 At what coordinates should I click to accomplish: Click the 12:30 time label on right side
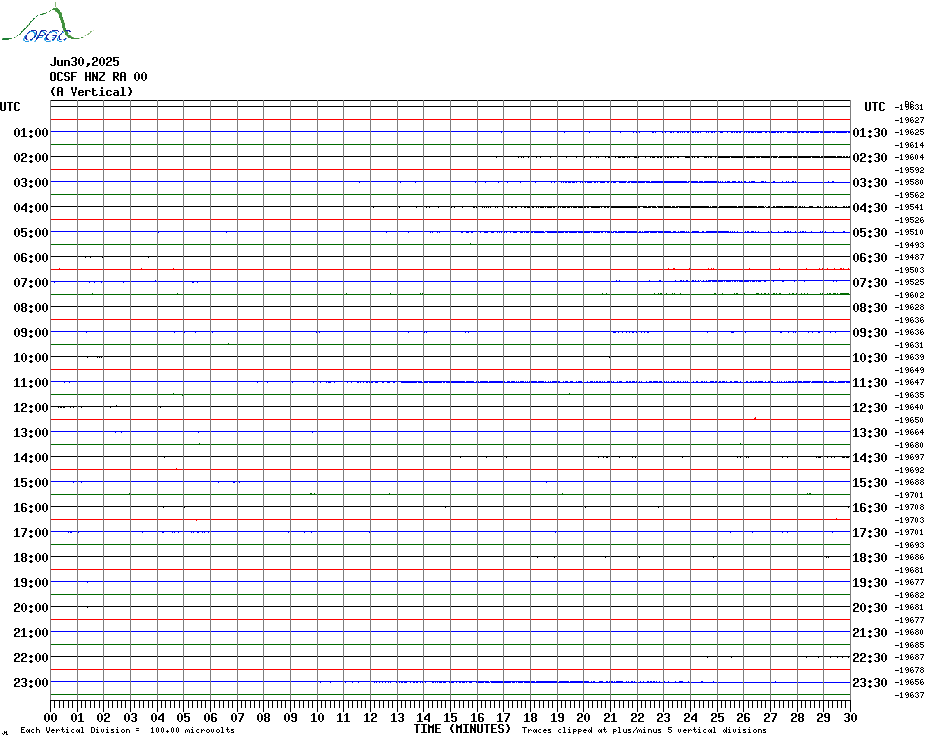click(x=870, y=408)
